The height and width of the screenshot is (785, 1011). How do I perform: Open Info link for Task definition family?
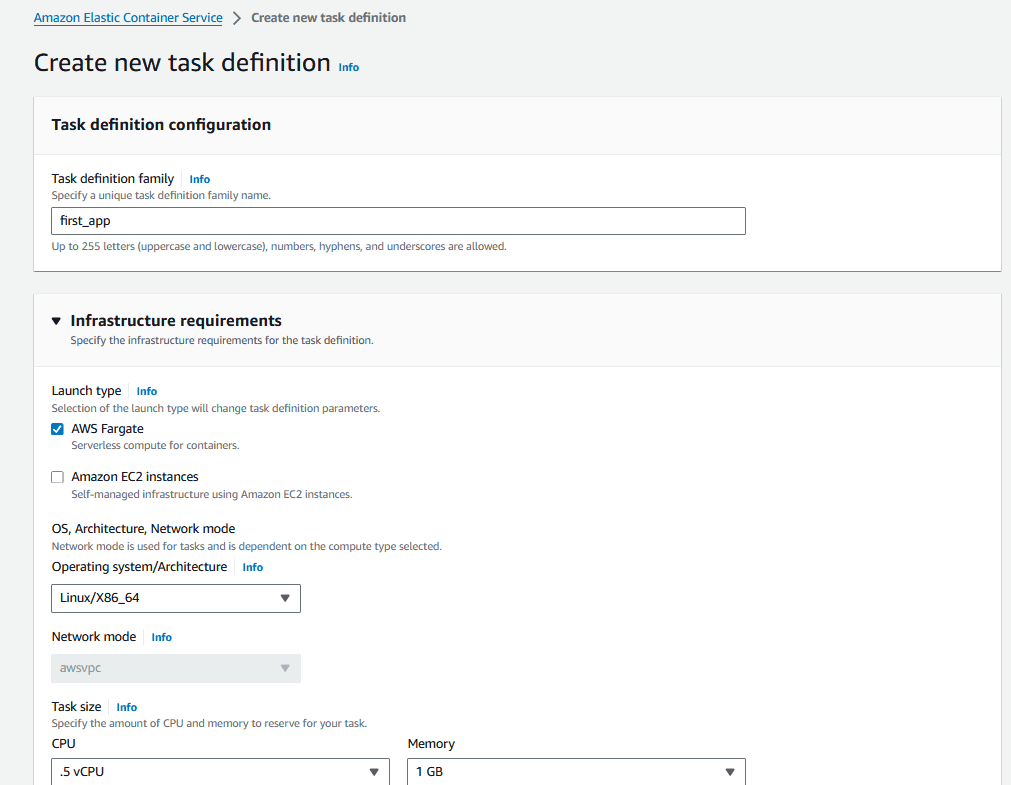click(200, 179)
